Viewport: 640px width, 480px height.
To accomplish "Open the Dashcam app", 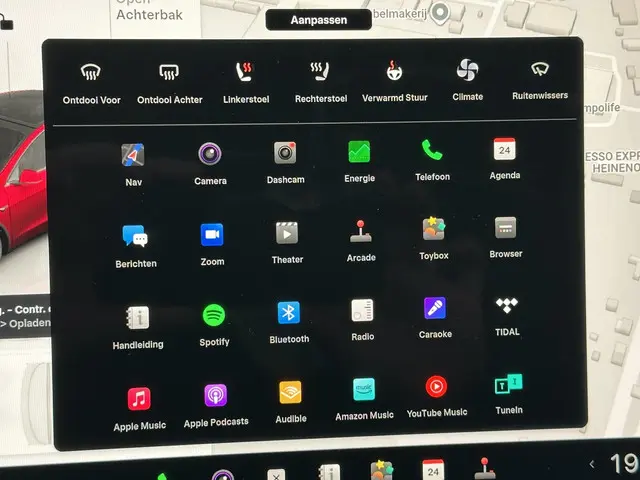I will click(285, 153).
